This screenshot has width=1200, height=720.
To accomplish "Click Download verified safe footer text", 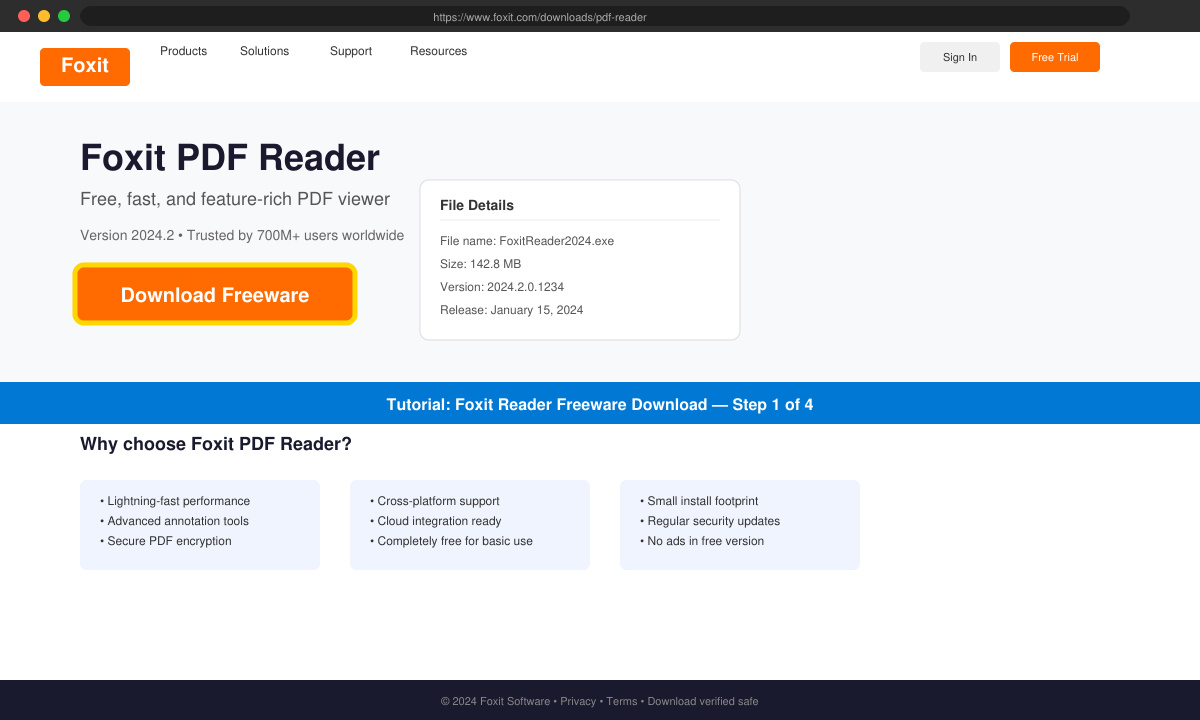I will click(x=703, y=701).
